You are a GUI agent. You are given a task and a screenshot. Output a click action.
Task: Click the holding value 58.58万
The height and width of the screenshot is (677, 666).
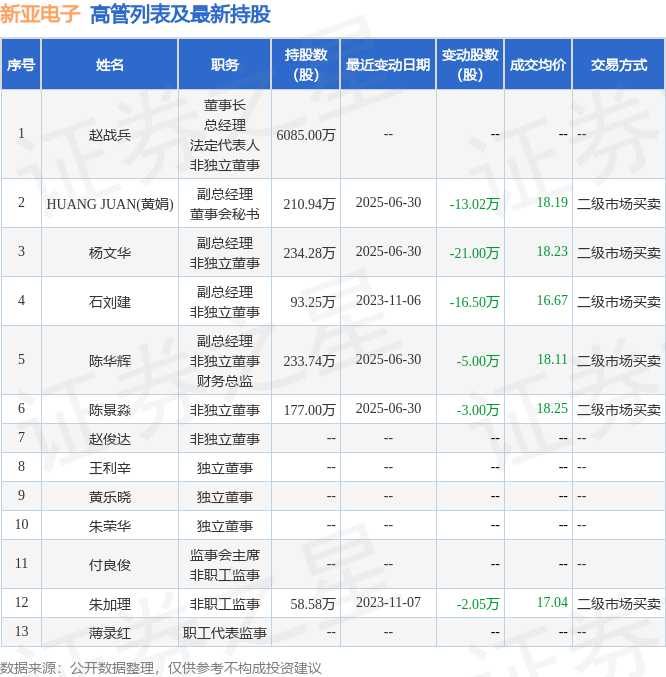click(312, 604)
